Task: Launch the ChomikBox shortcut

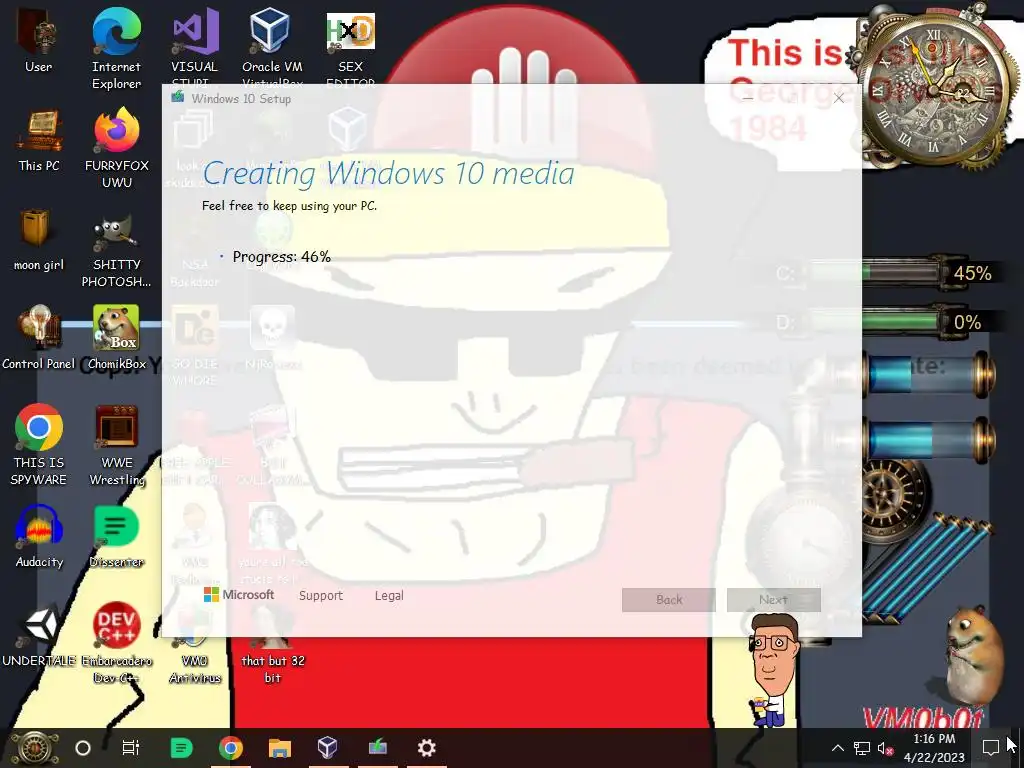Action: pos(116,338)
